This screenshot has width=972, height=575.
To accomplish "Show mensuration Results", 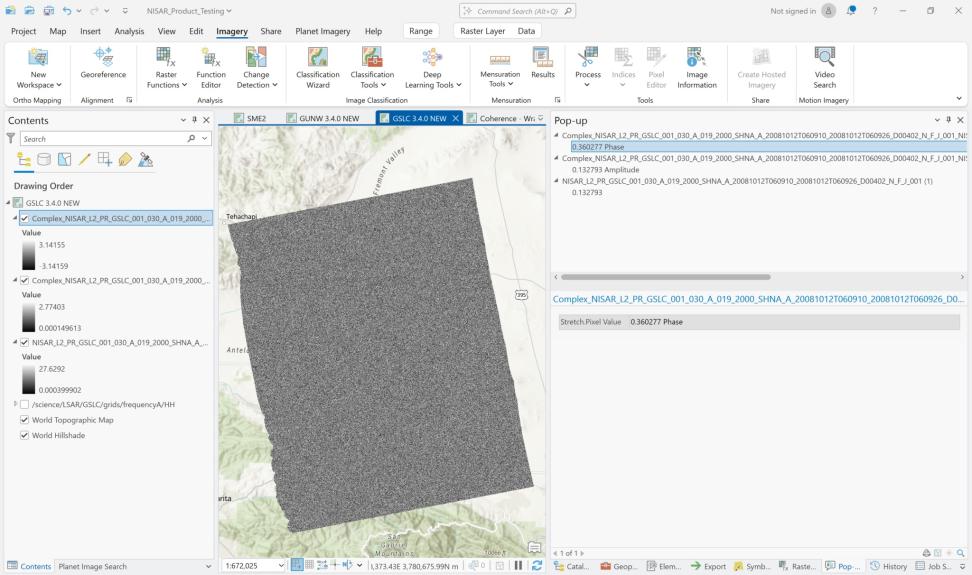I will [542, 63].
